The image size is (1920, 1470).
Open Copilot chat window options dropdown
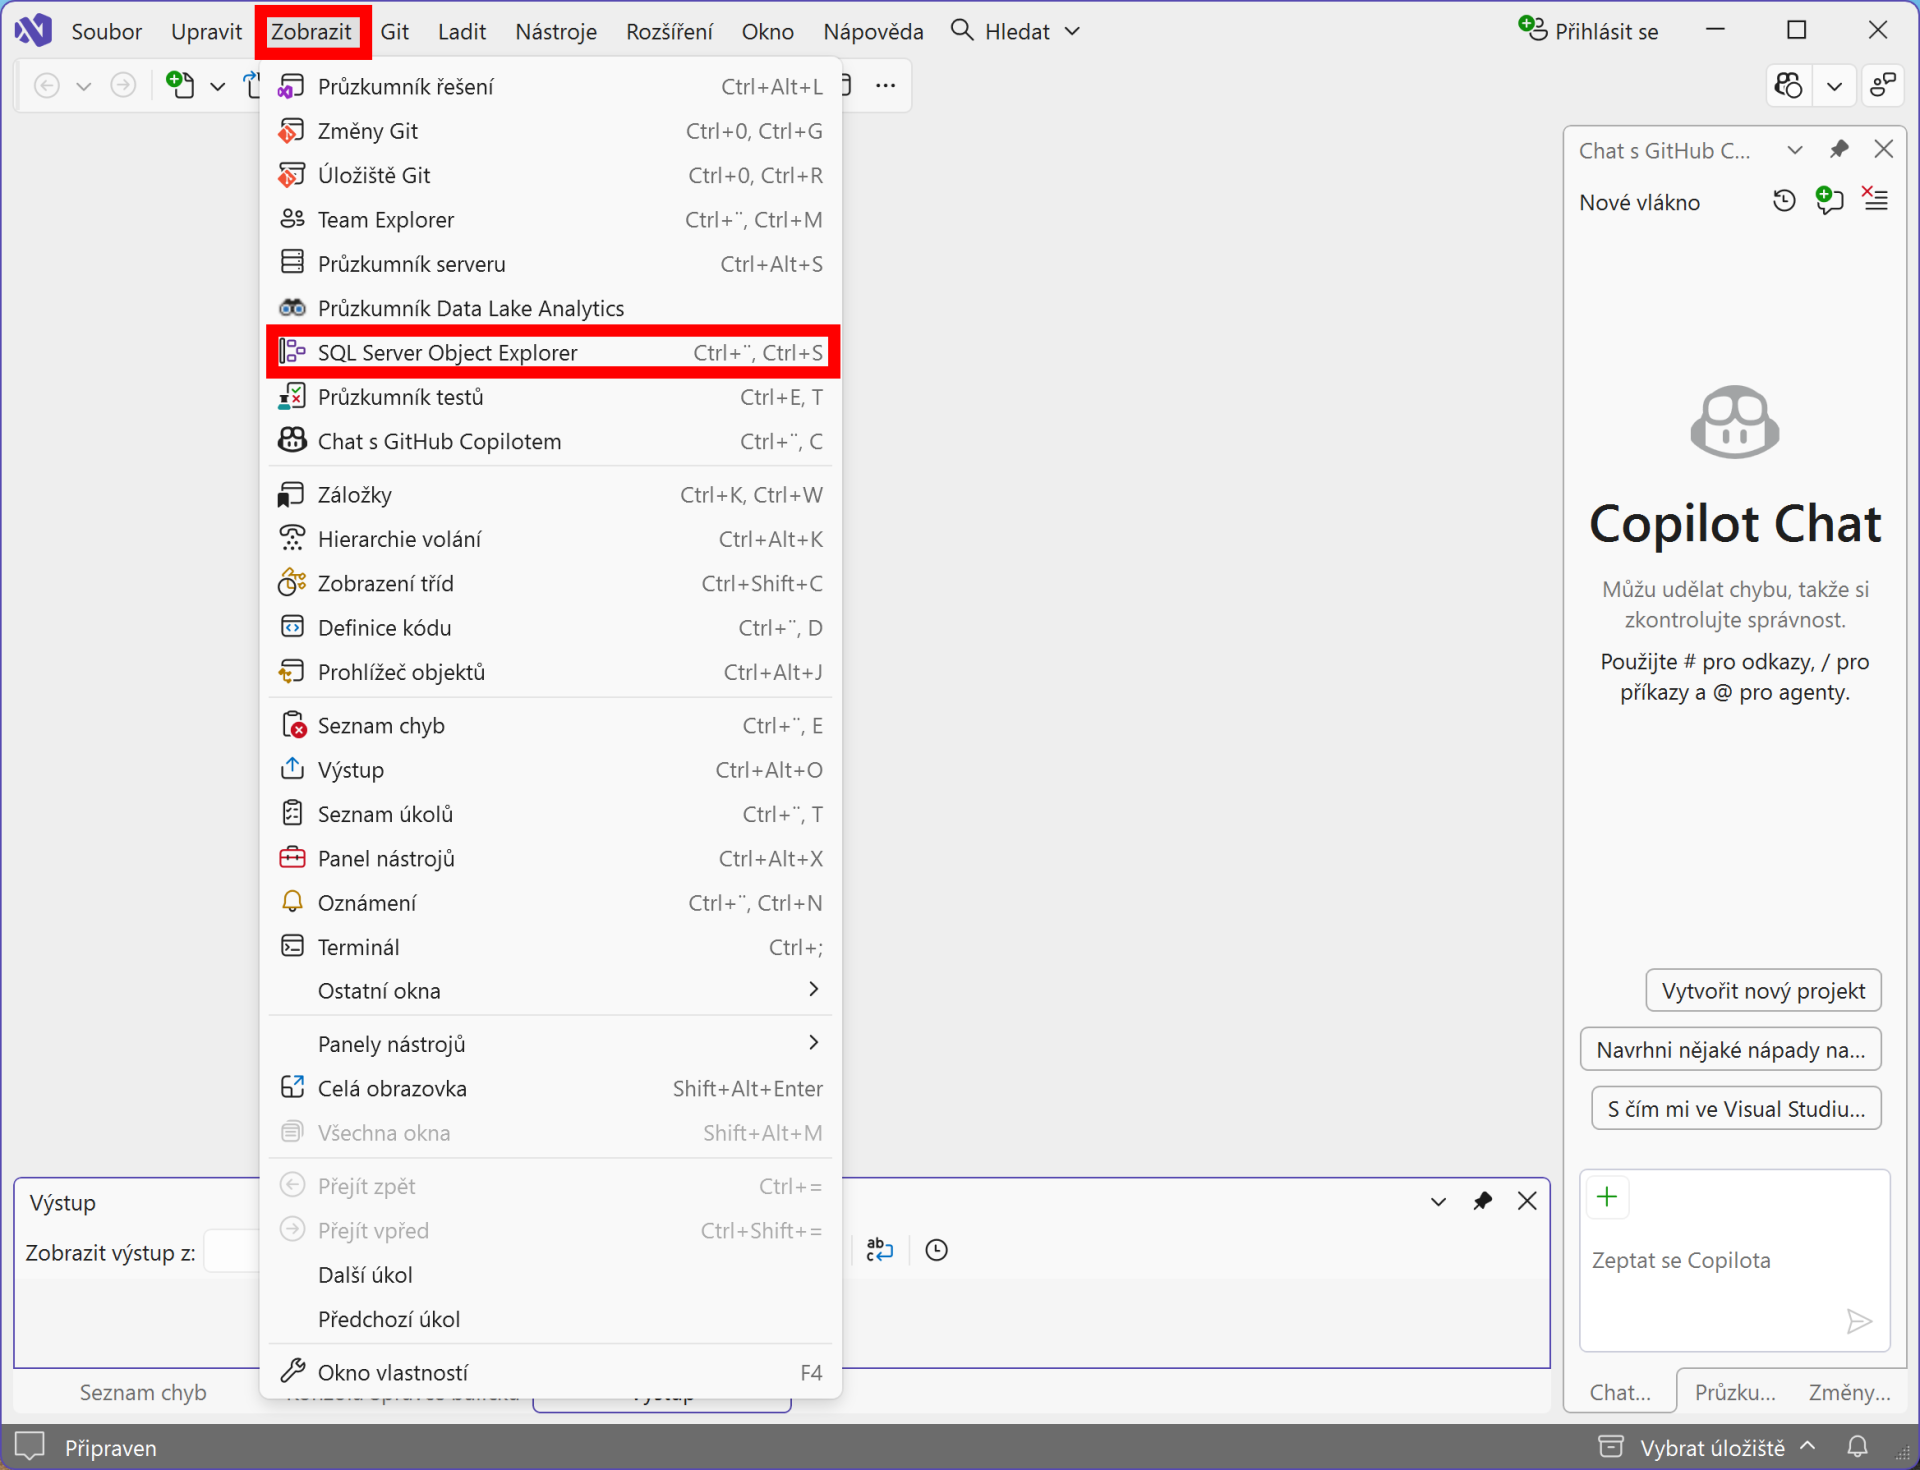coord(1795,150)
